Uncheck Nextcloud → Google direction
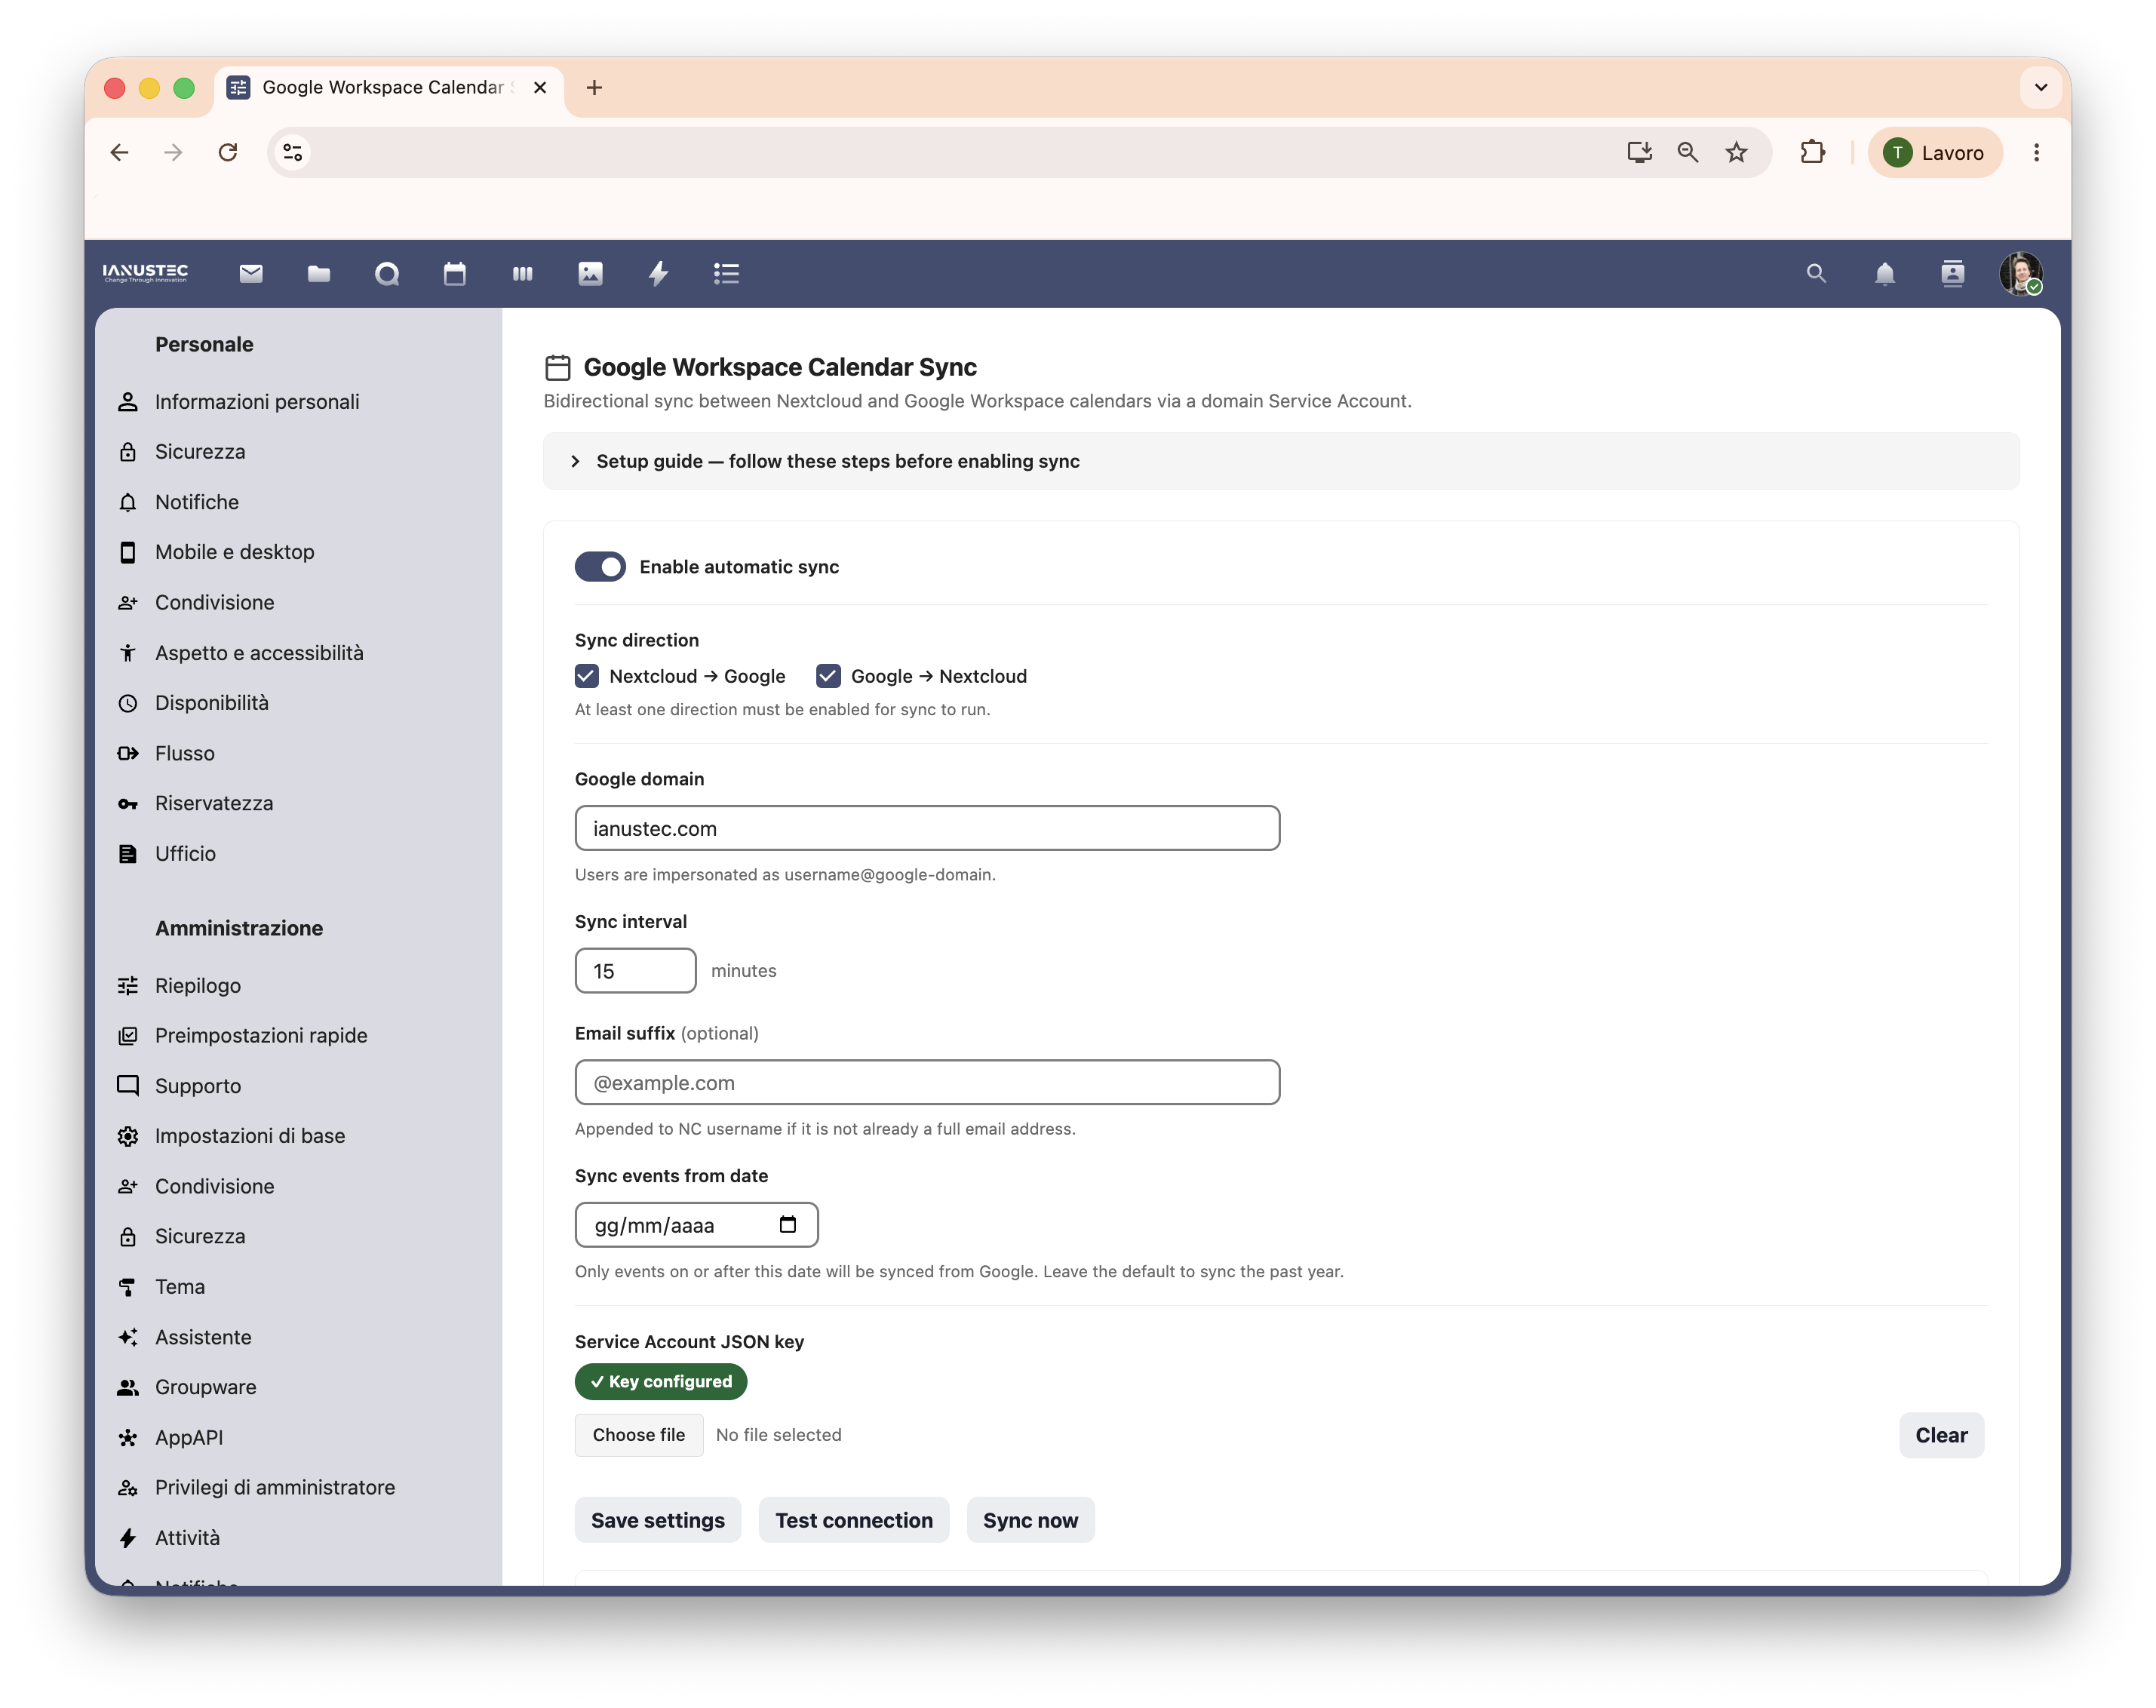Image resolution: width=2156 pixels, height=1708 pixels. pos(587,676)
